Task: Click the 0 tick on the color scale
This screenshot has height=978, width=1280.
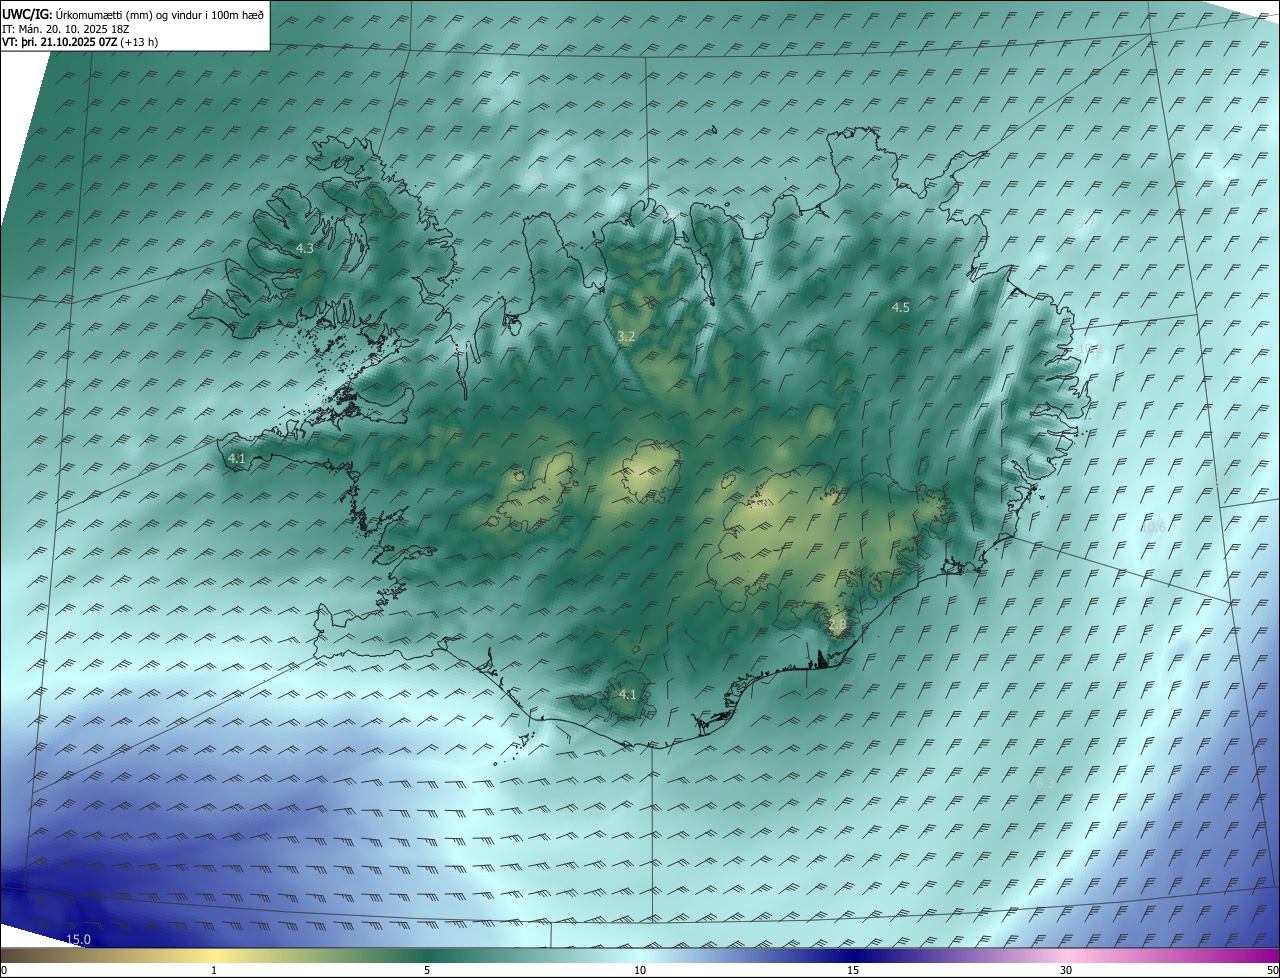Action: [x=4, y=970]
